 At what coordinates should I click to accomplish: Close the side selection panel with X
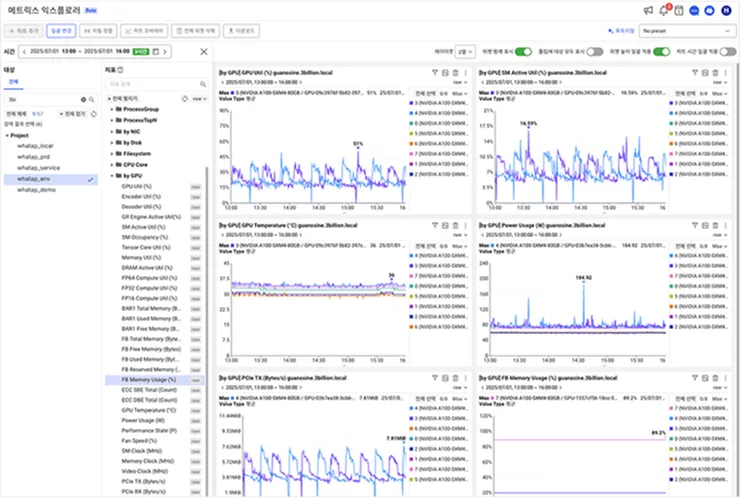pos(203,51)
